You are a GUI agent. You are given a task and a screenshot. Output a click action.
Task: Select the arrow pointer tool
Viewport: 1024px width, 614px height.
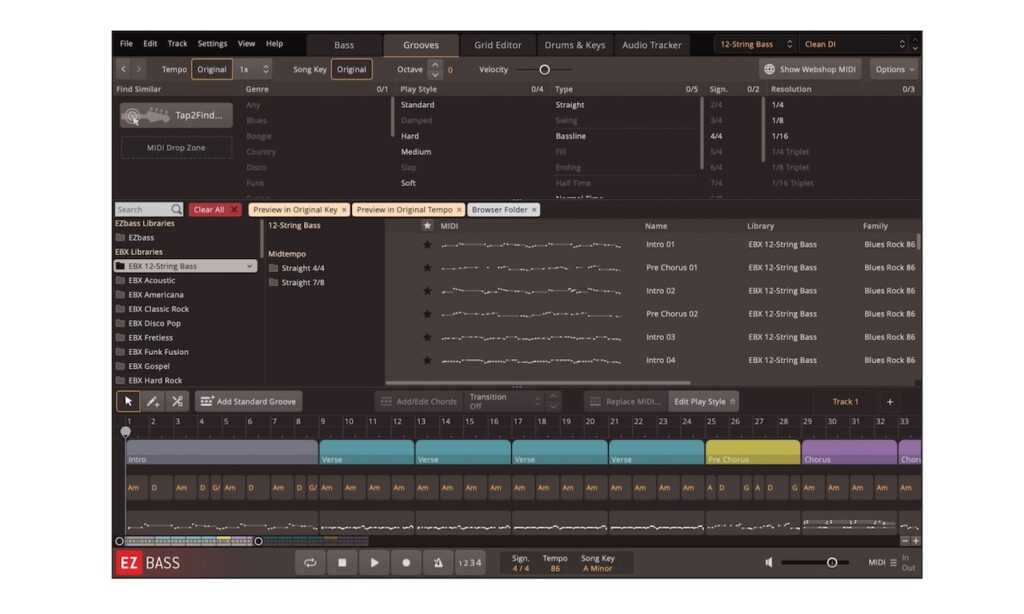click(x=128, y=401)
